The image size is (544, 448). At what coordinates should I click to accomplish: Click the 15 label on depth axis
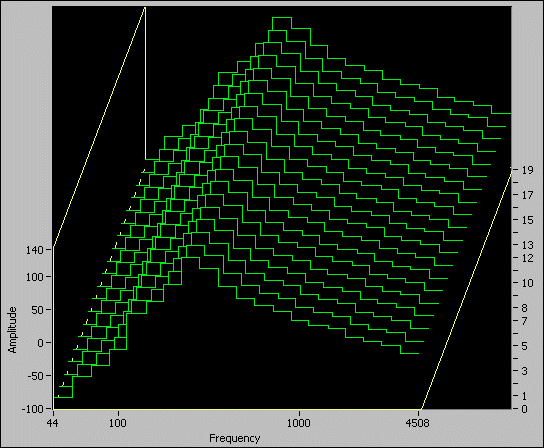click(527, 220)
